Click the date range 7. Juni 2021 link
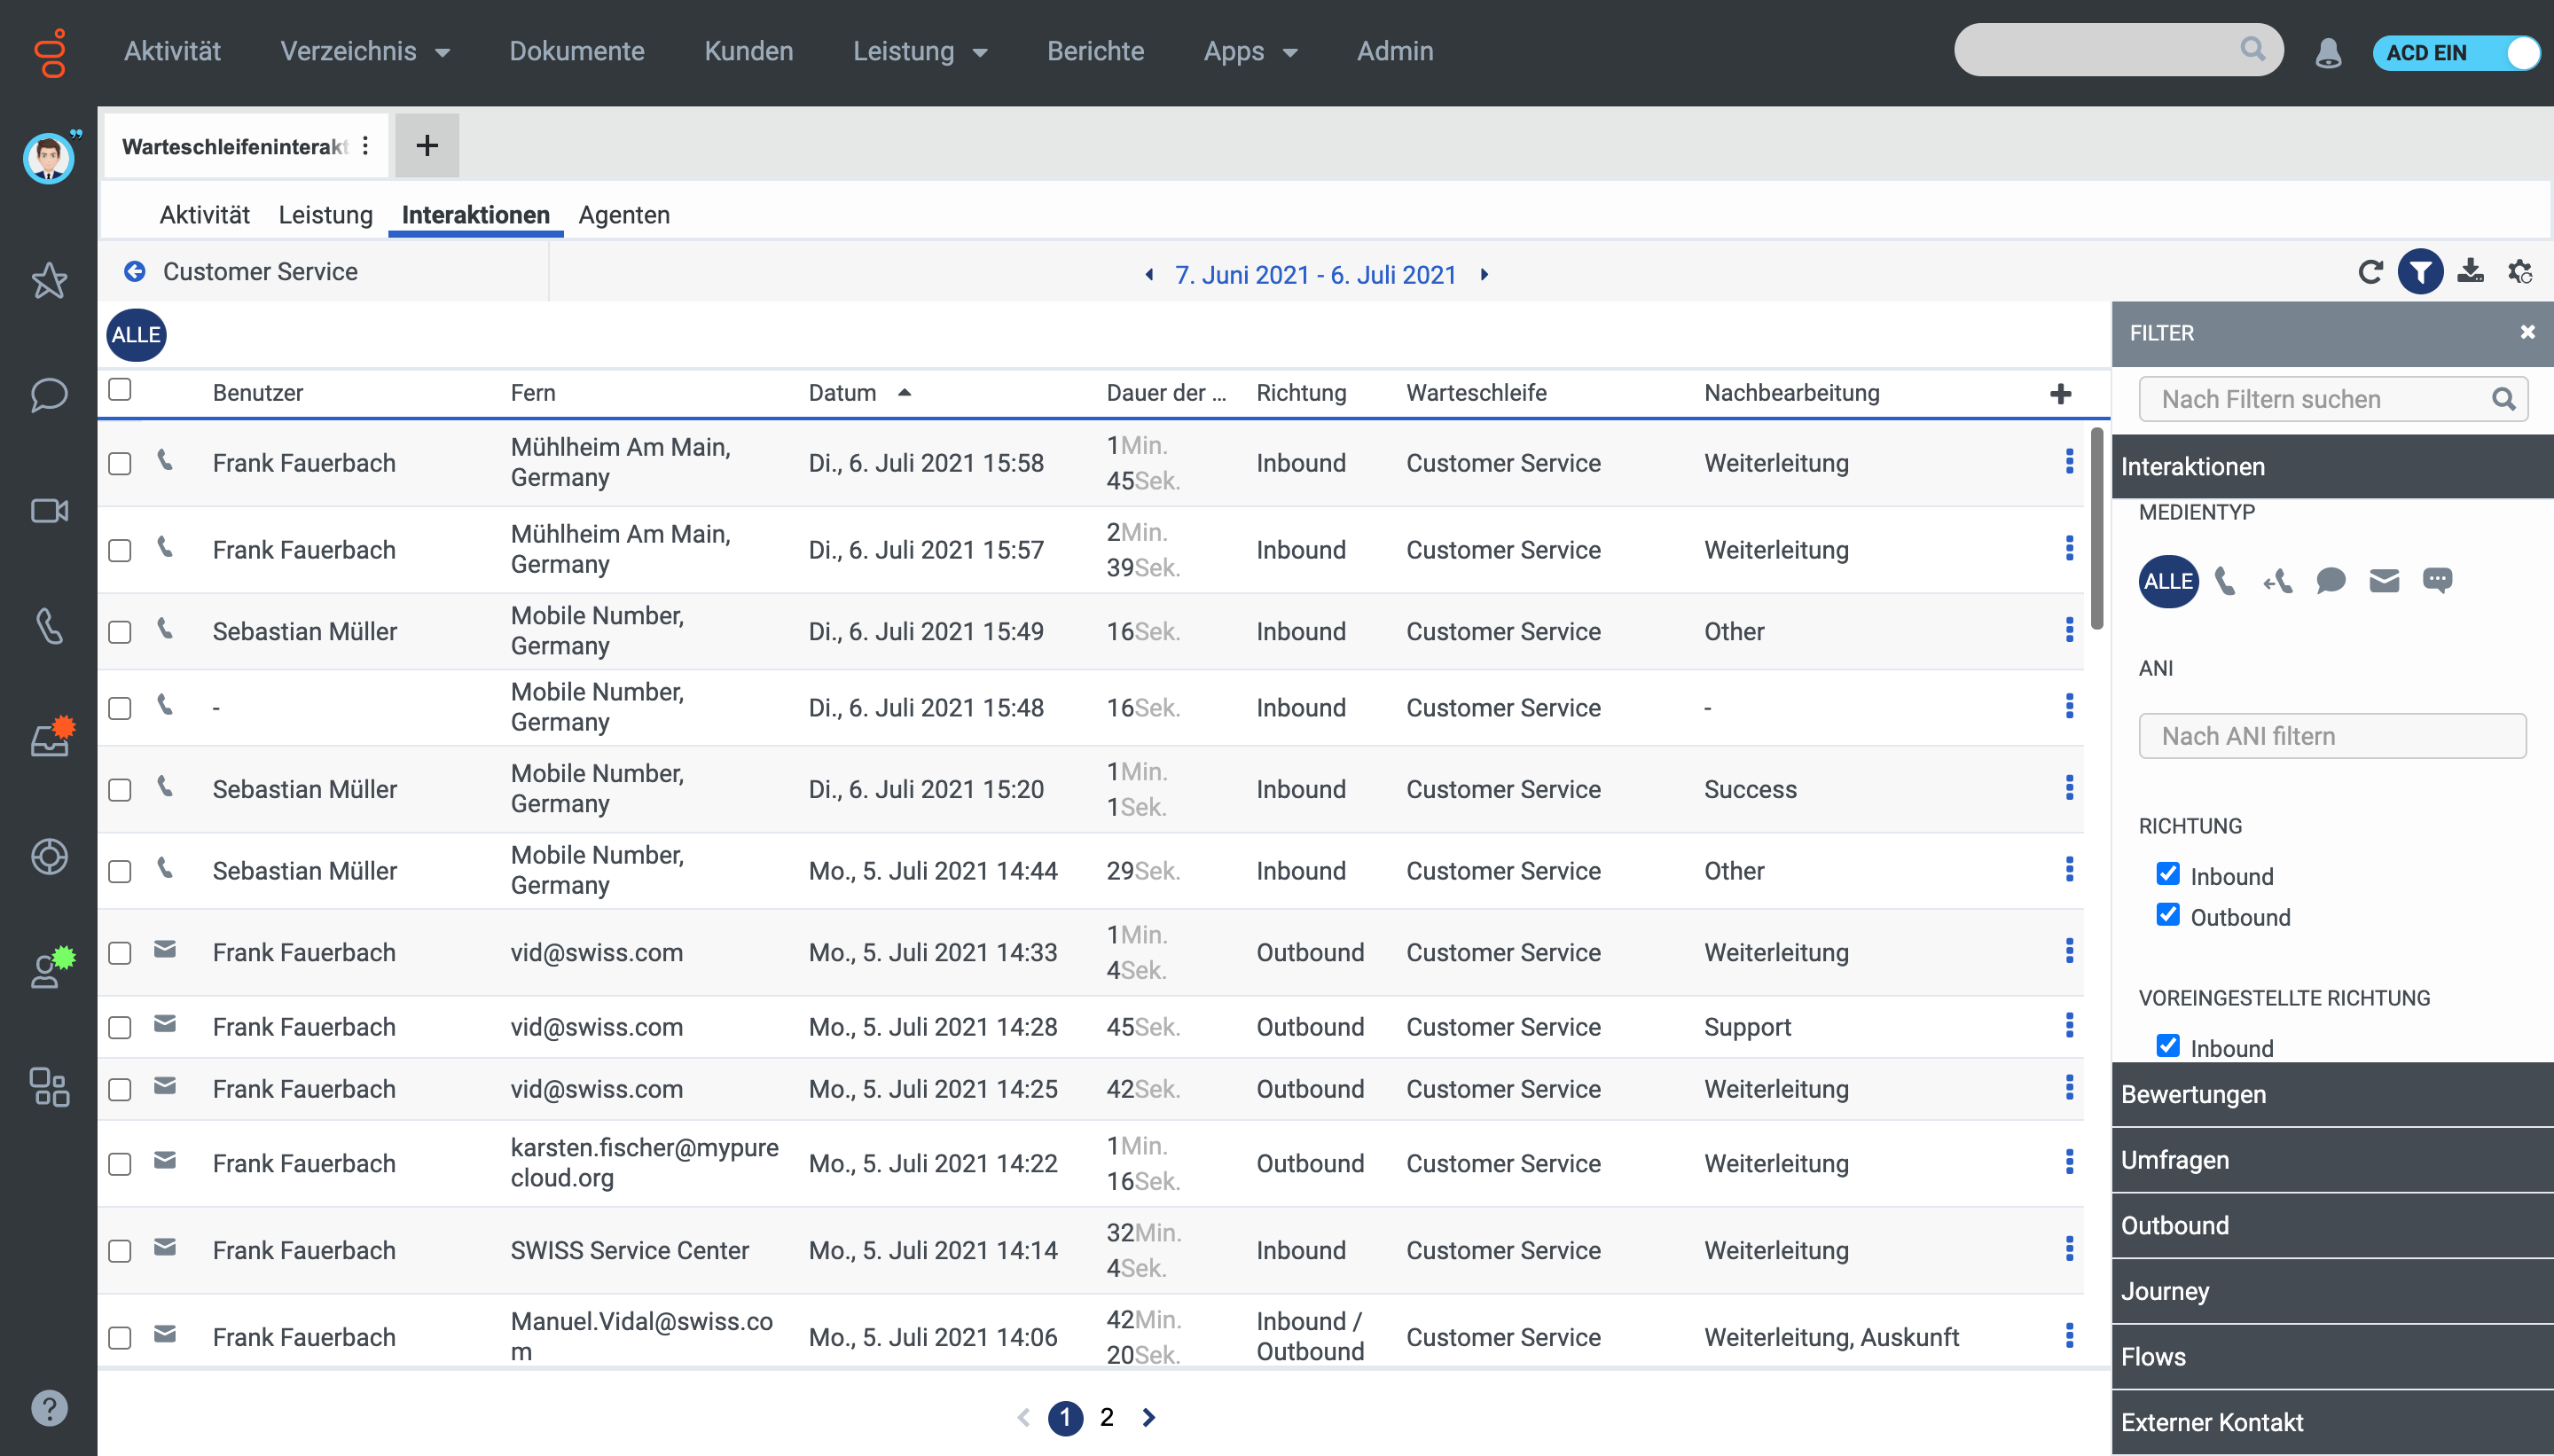Image resolution: width=2554 pixels, height=1456 pixels. pyautogui.click(x=1315, y=275)
